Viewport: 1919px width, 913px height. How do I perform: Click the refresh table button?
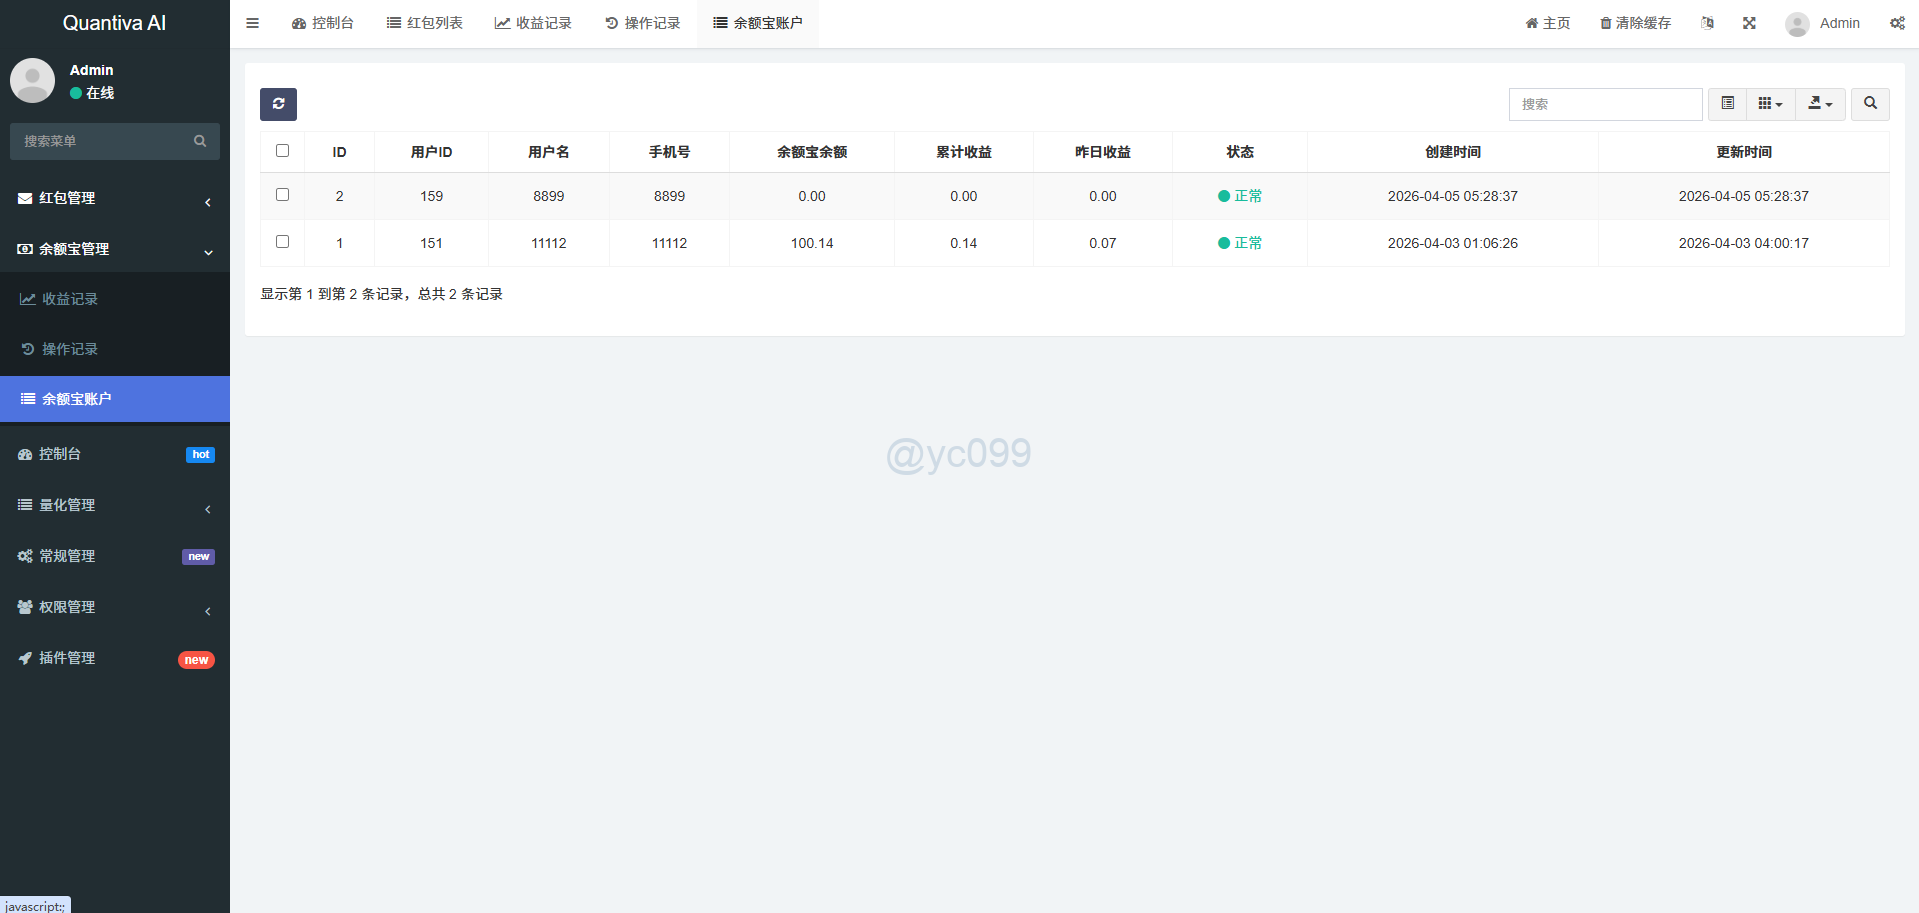click(278, 104)
